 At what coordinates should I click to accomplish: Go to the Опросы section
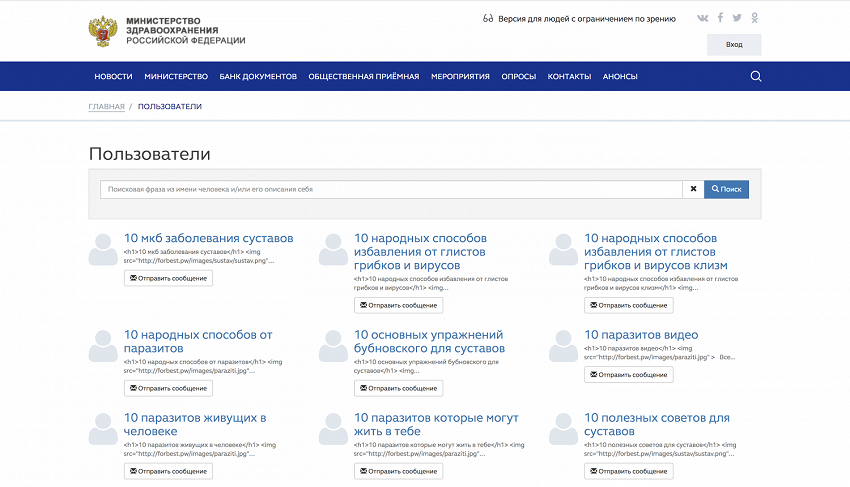coord(518,77)
